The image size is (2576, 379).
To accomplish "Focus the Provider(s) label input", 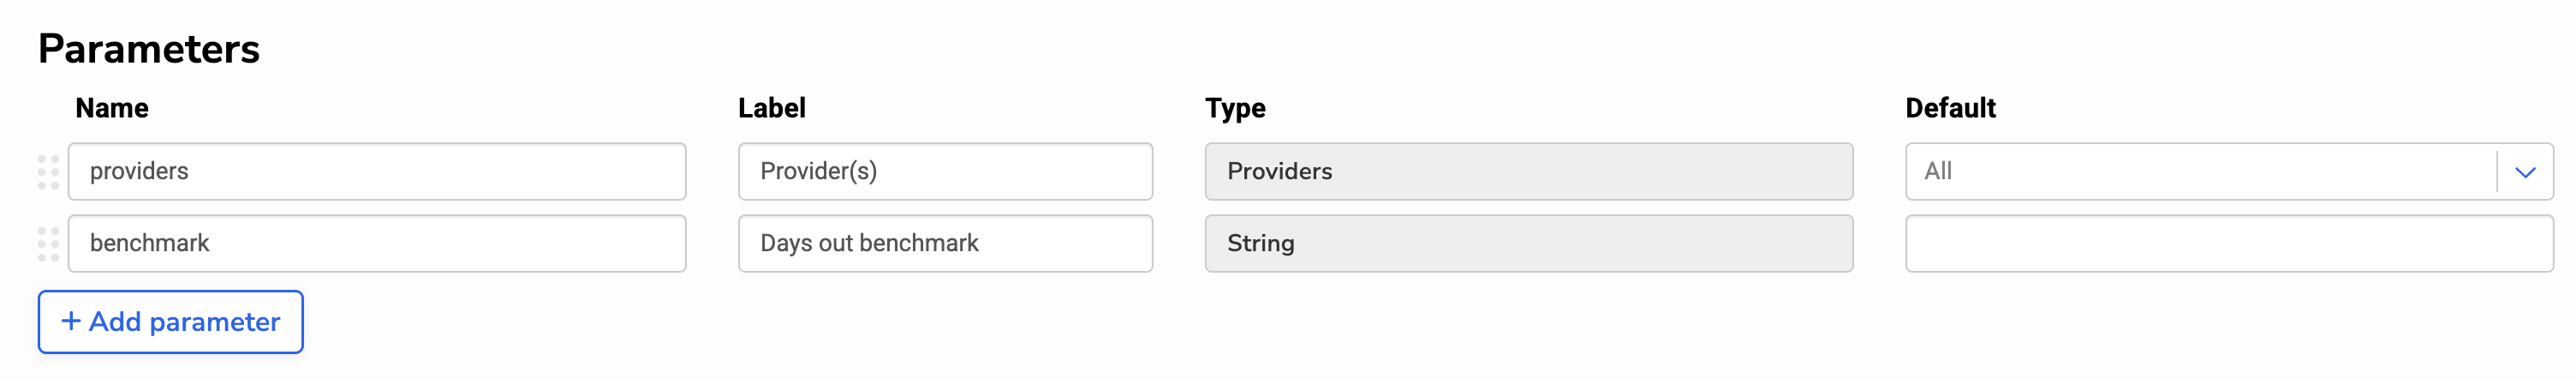I will [x=945, y=172].
